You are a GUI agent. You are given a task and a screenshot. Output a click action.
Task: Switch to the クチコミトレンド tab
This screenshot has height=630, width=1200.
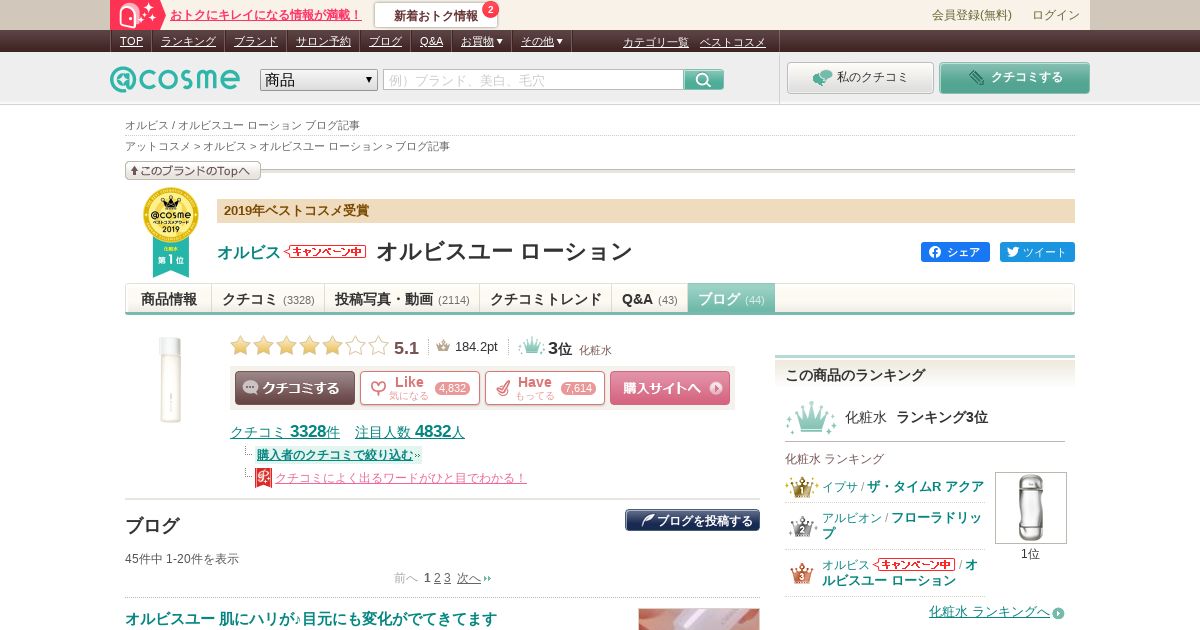pyautogui.click(x=546, y=298)
